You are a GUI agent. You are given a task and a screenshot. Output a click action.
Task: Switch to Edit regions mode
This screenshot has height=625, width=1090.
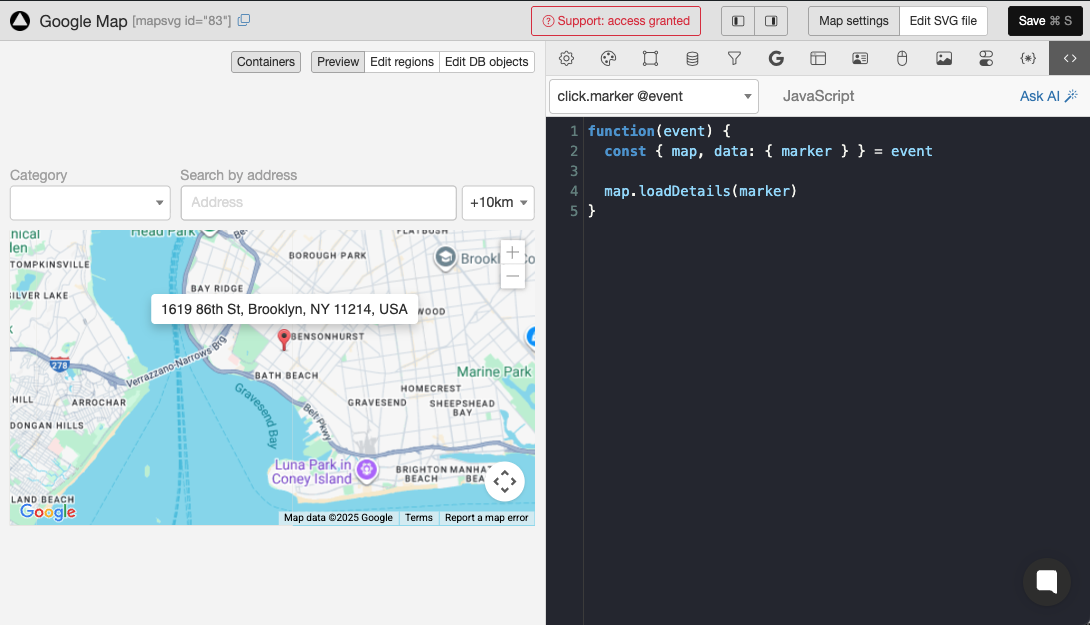[x=402, y=62]
